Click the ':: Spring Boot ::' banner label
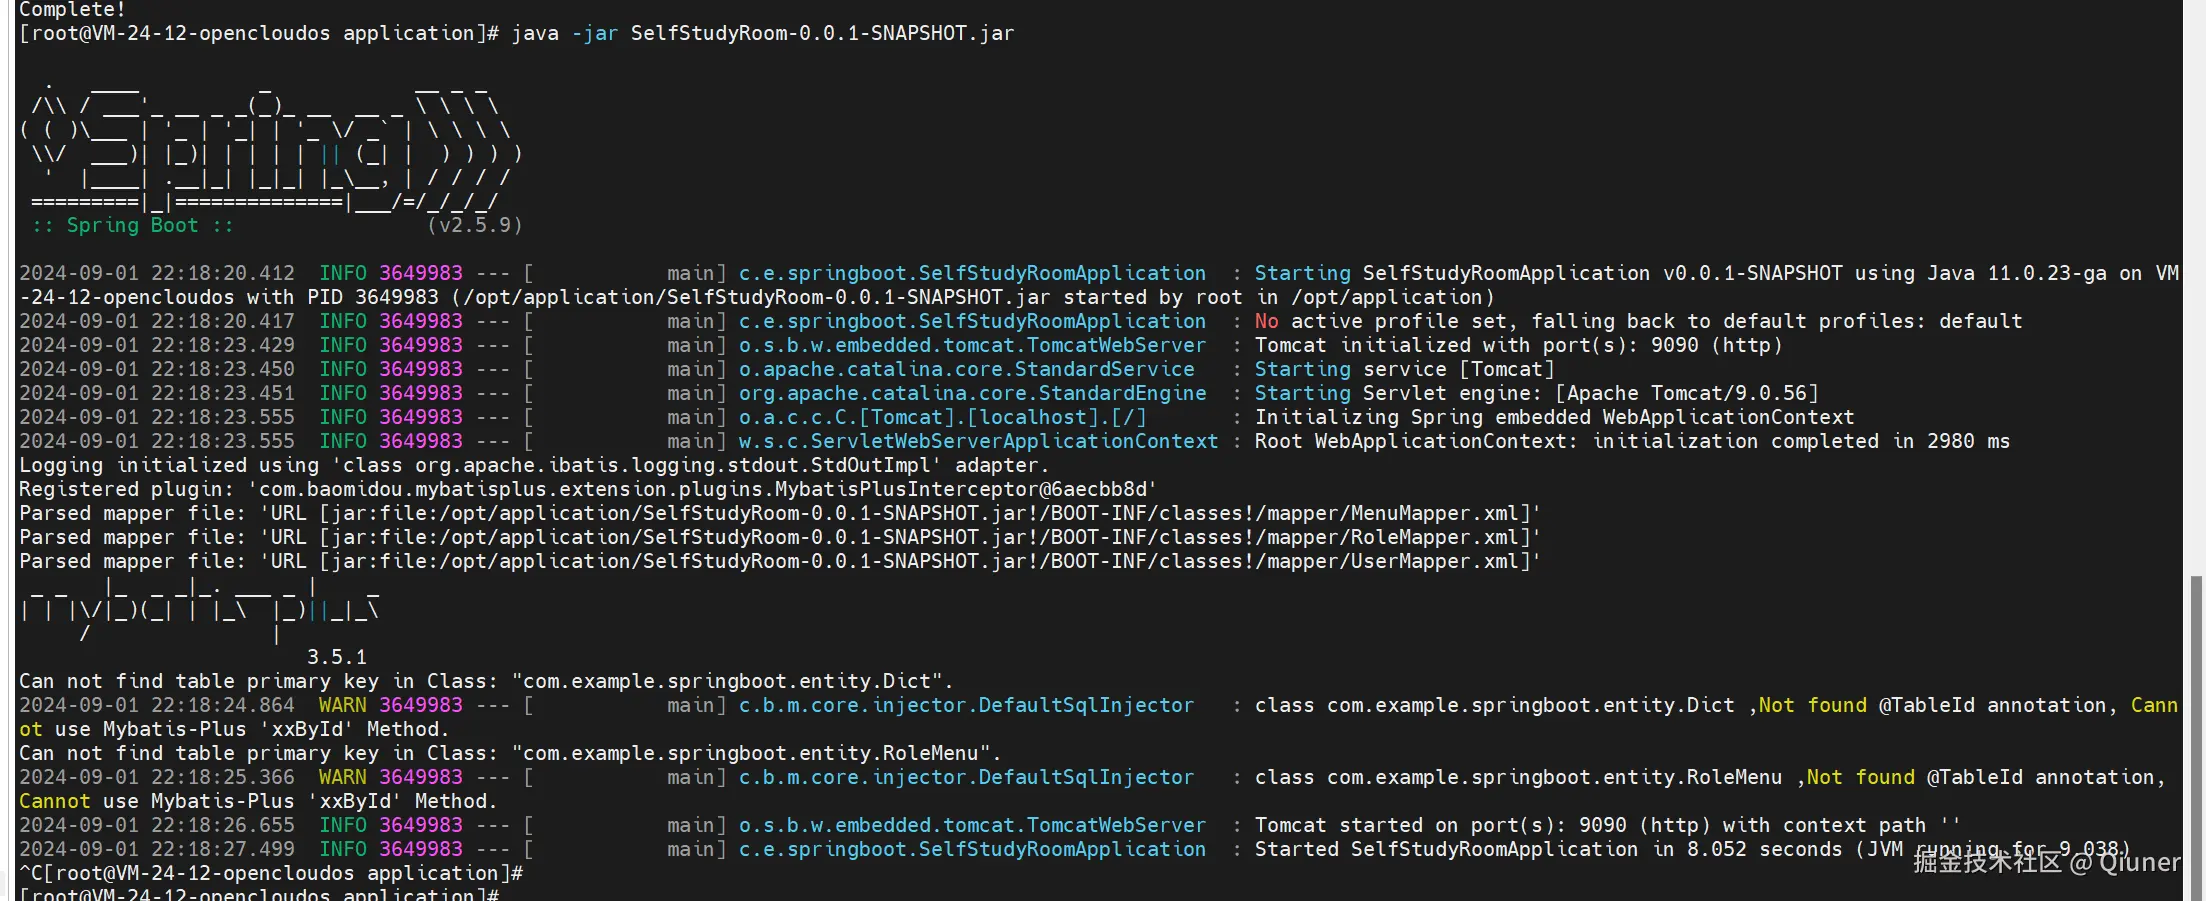 (x=132, y=225)
